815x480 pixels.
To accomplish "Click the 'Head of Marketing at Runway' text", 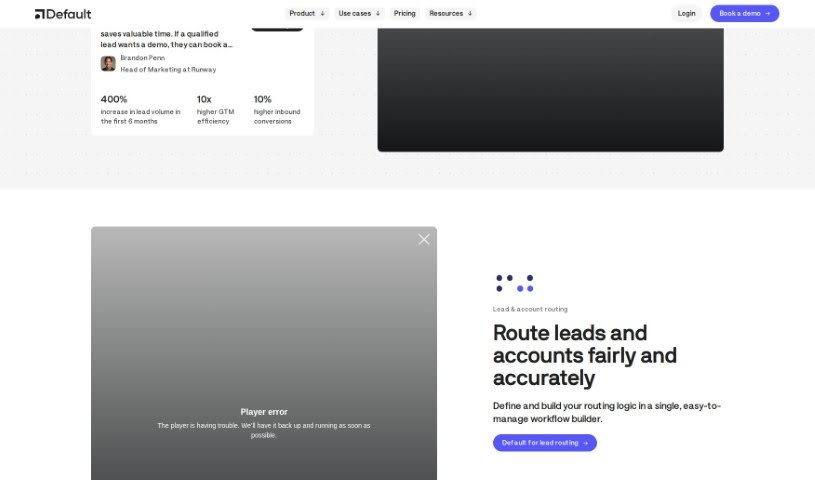I will point(168,69).
